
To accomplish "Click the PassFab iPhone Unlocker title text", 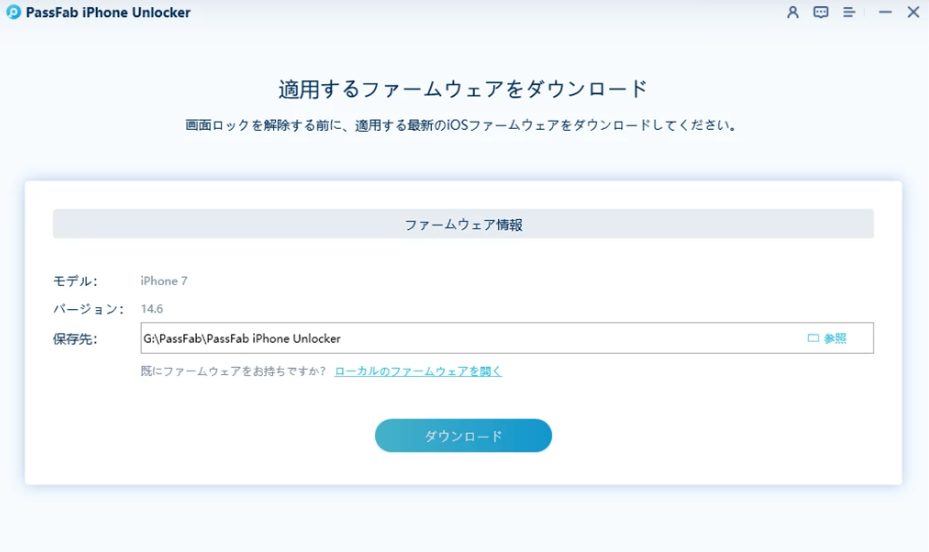I will [x=108, y=12].
